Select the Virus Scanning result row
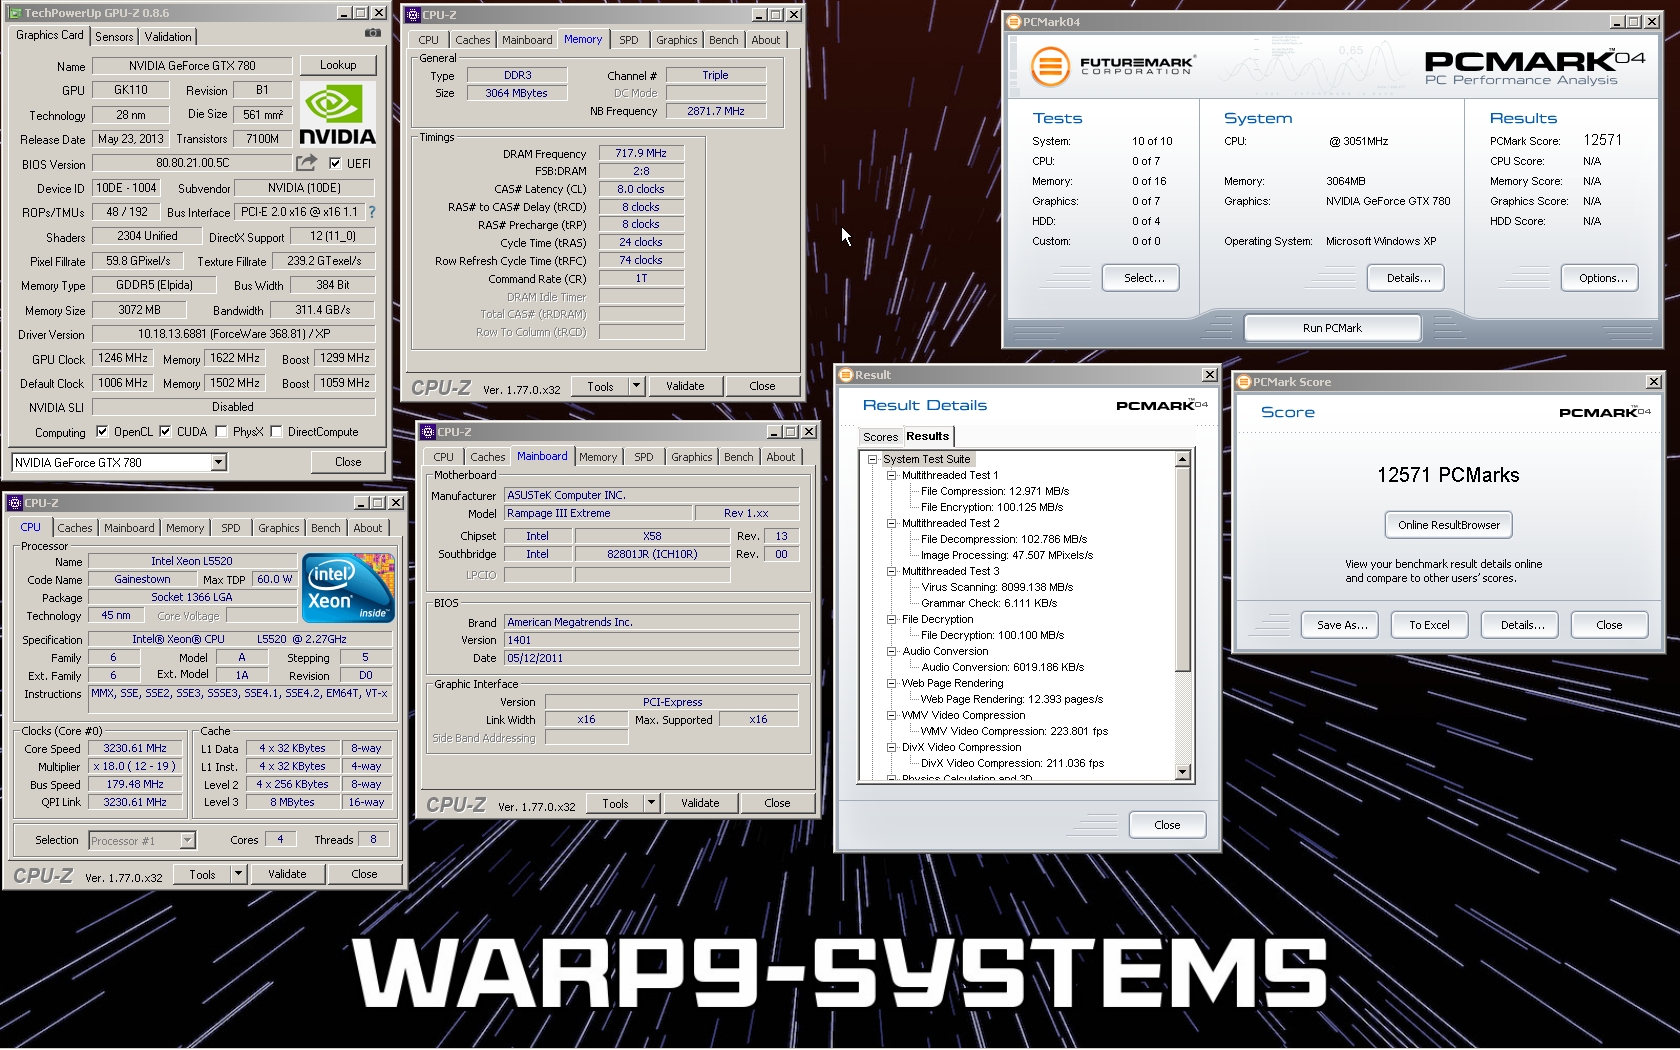The width and height of the screenshot is (1680, 1050). (997, 587)
